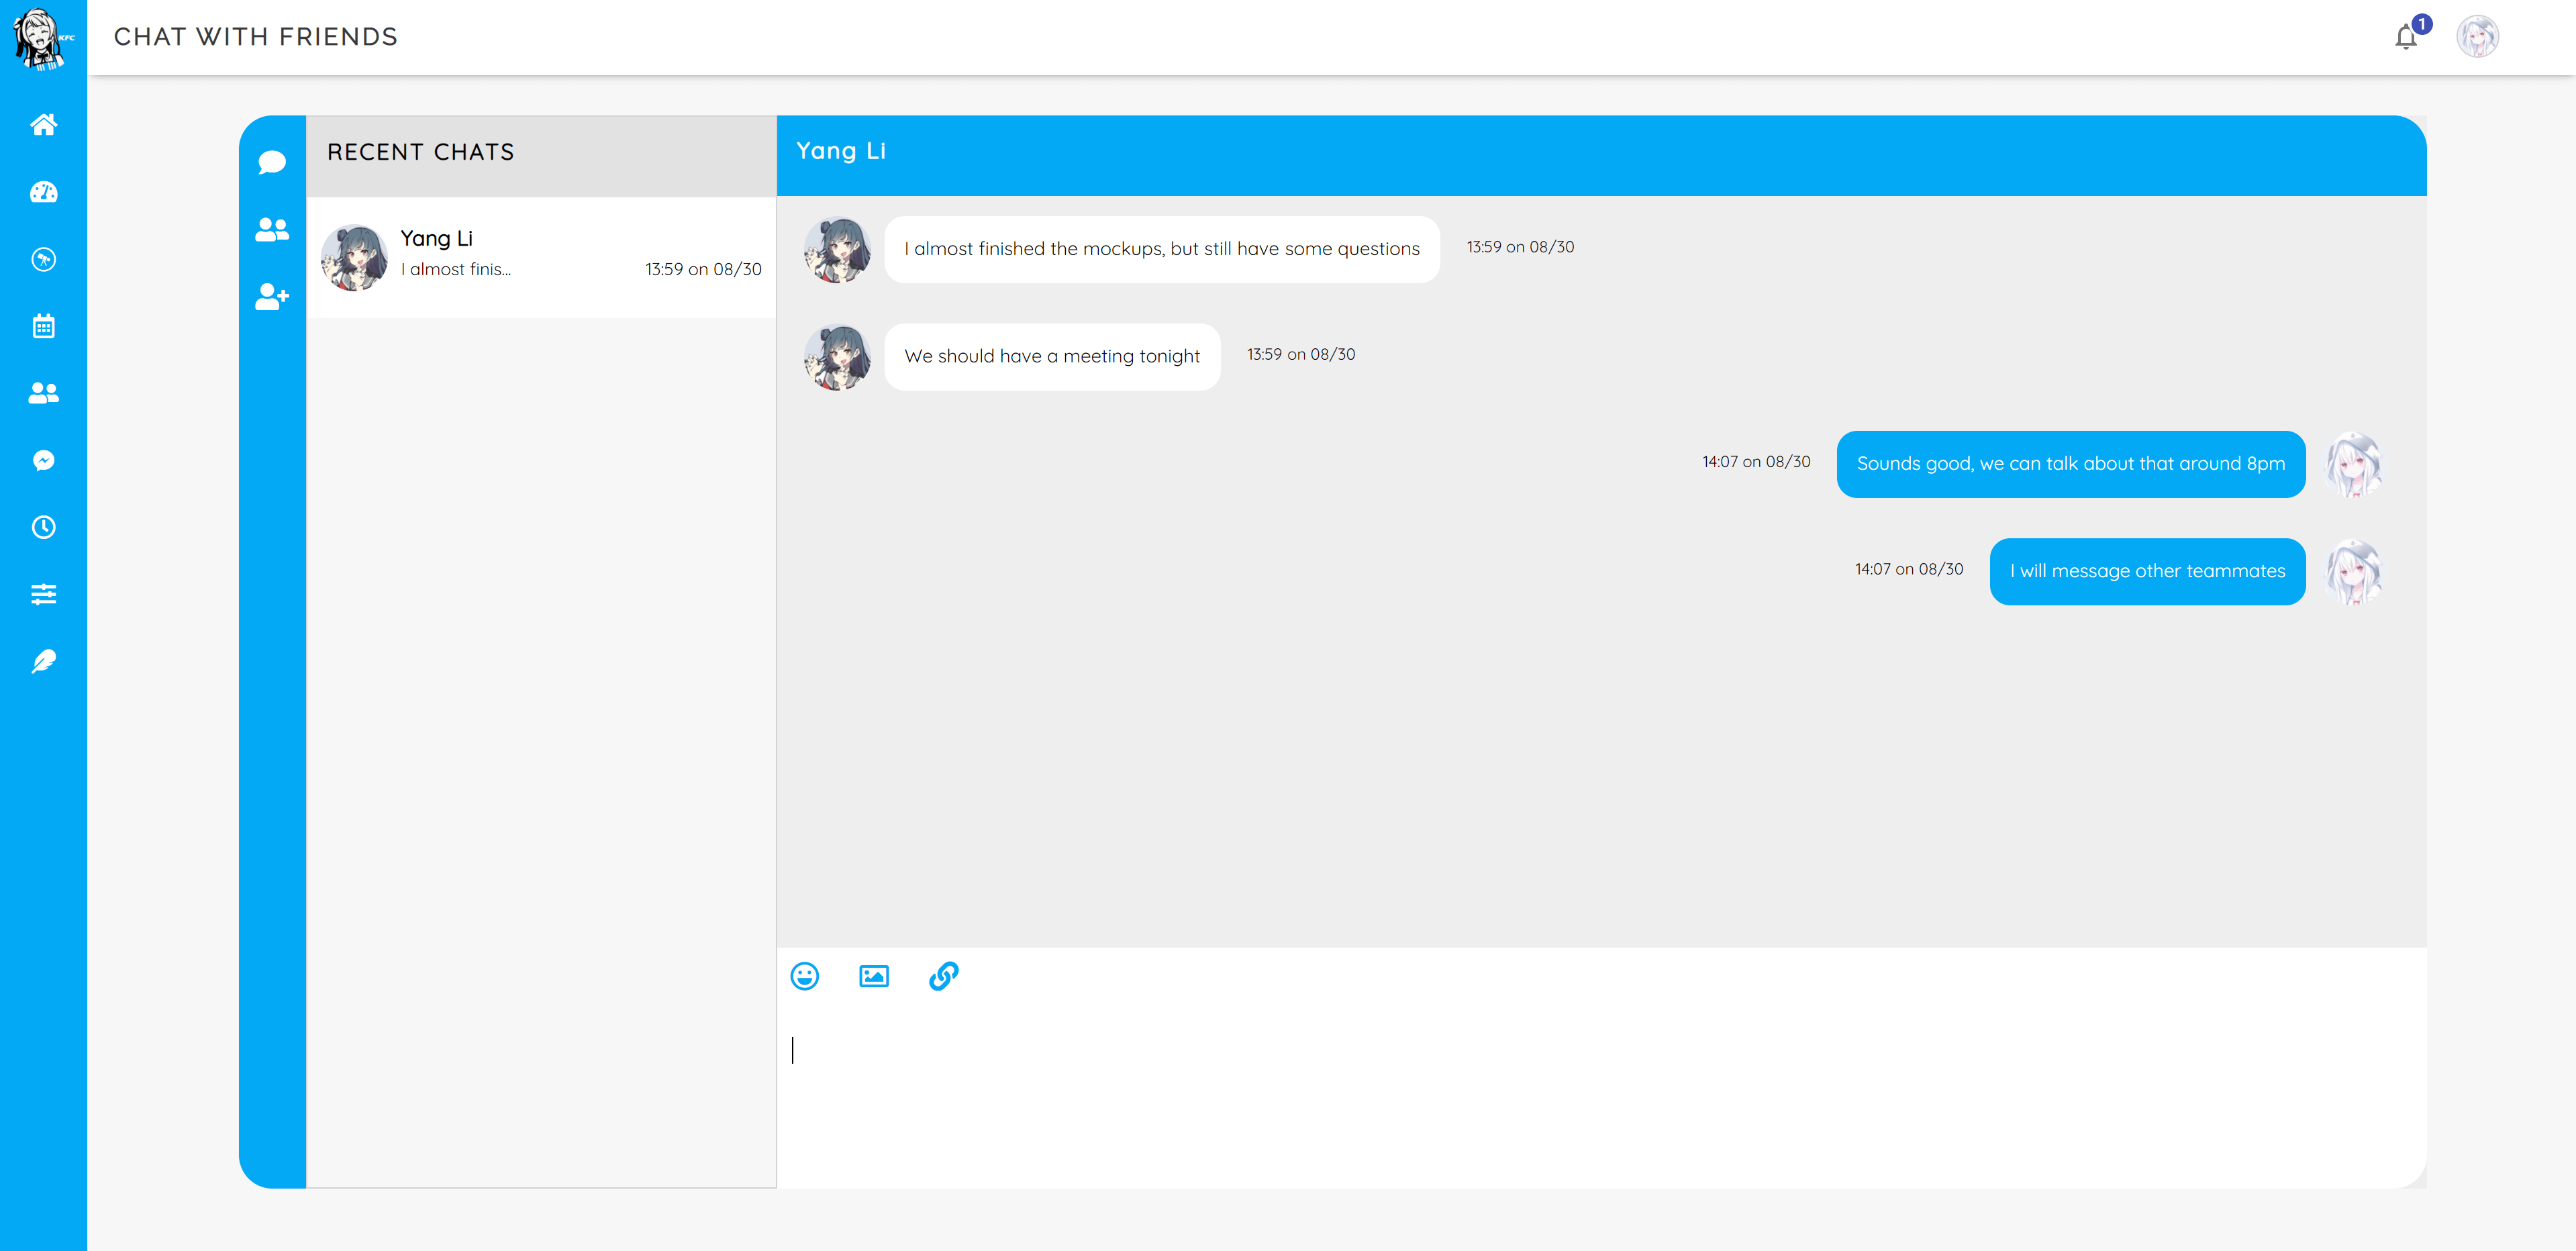Open the dashboard gauge icon
The width and height of the screenshot is (2576, 1251).
click(43, 192)
